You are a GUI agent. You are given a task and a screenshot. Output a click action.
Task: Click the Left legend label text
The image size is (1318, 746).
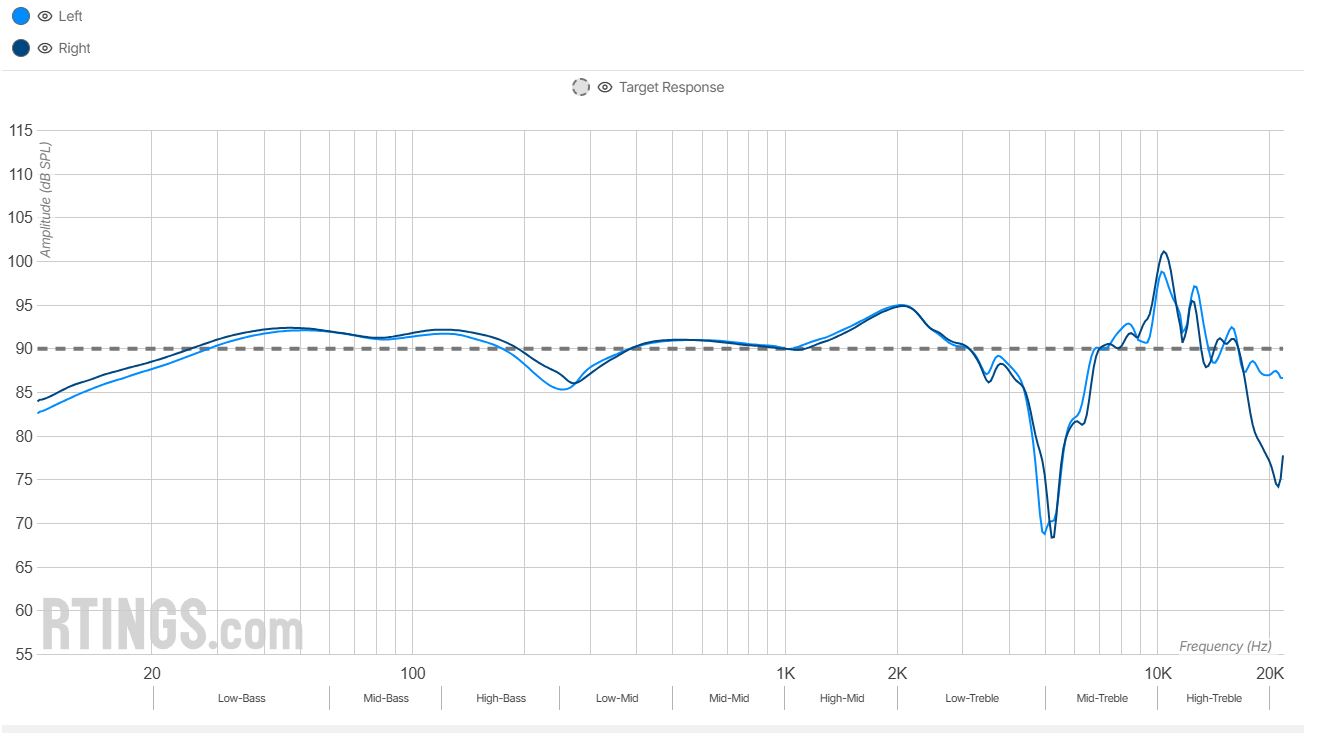point(71,16)
